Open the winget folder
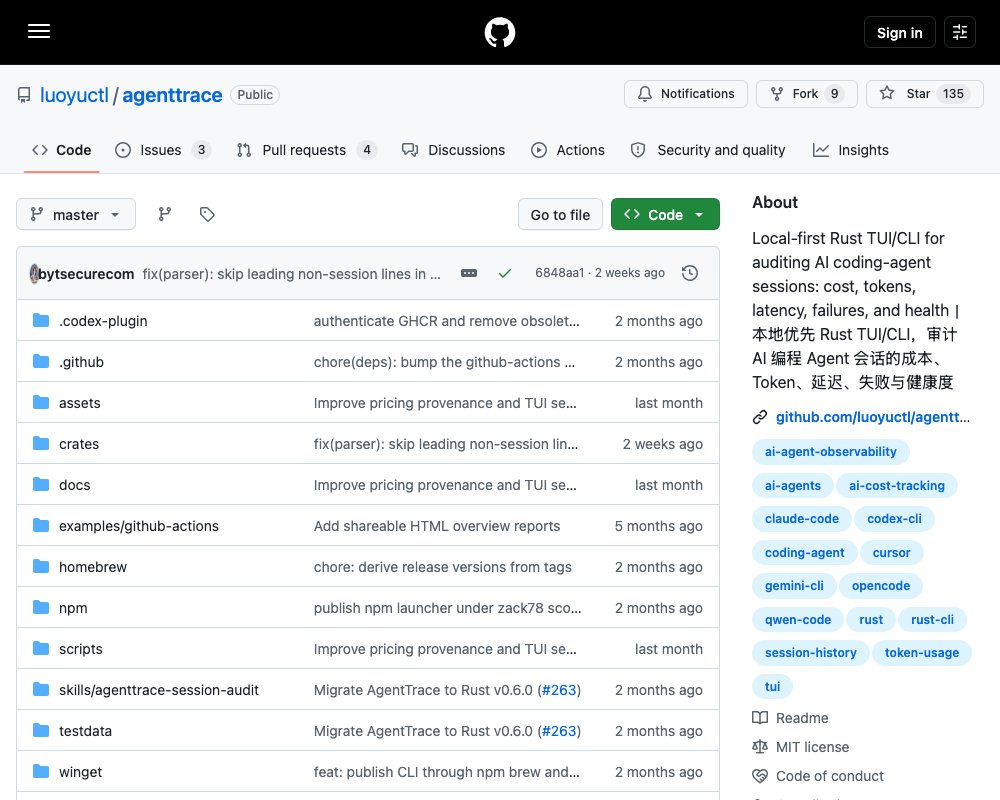This screenshot has width=1000, height=800. (x=80, y=772)
